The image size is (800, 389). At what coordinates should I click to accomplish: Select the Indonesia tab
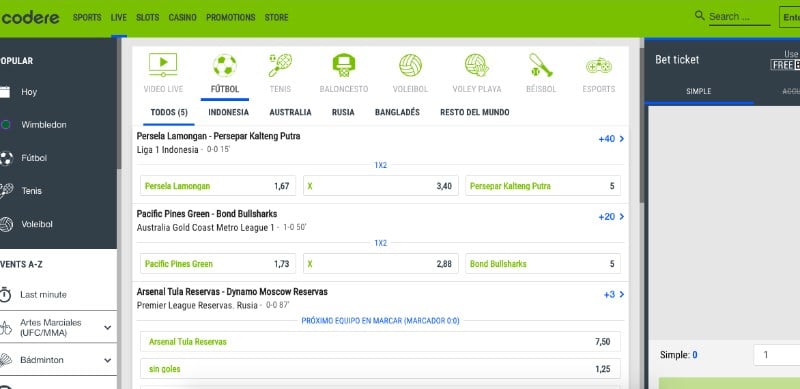pos(229,112)
